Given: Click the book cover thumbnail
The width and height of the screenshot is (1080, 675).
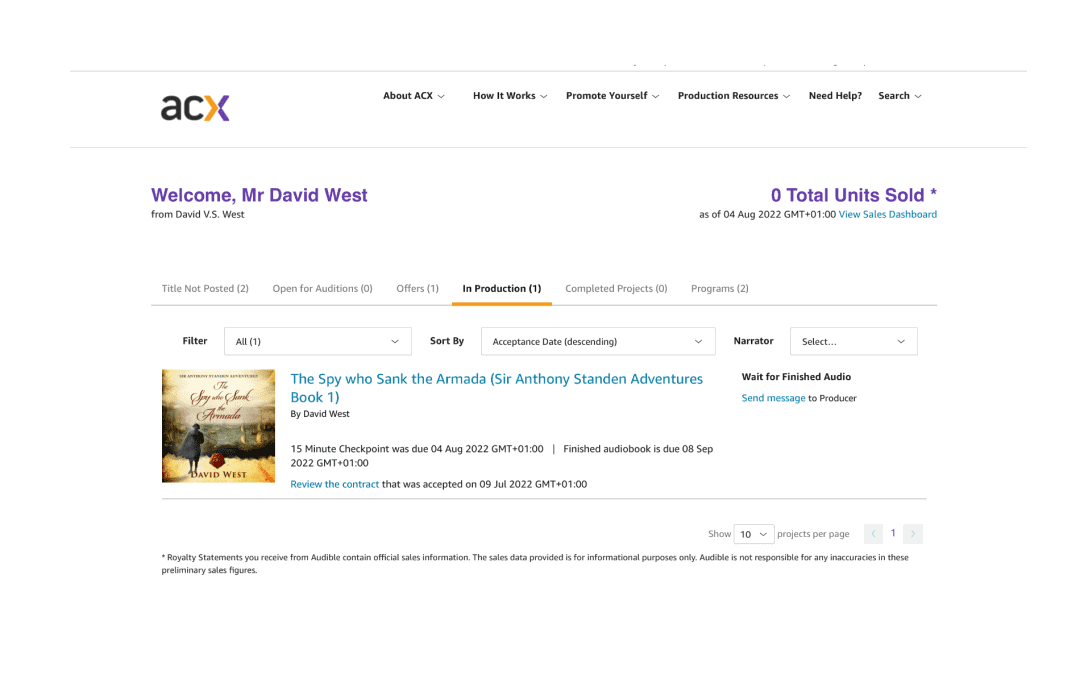Looking at the screenshot, I should coord(218,426).
